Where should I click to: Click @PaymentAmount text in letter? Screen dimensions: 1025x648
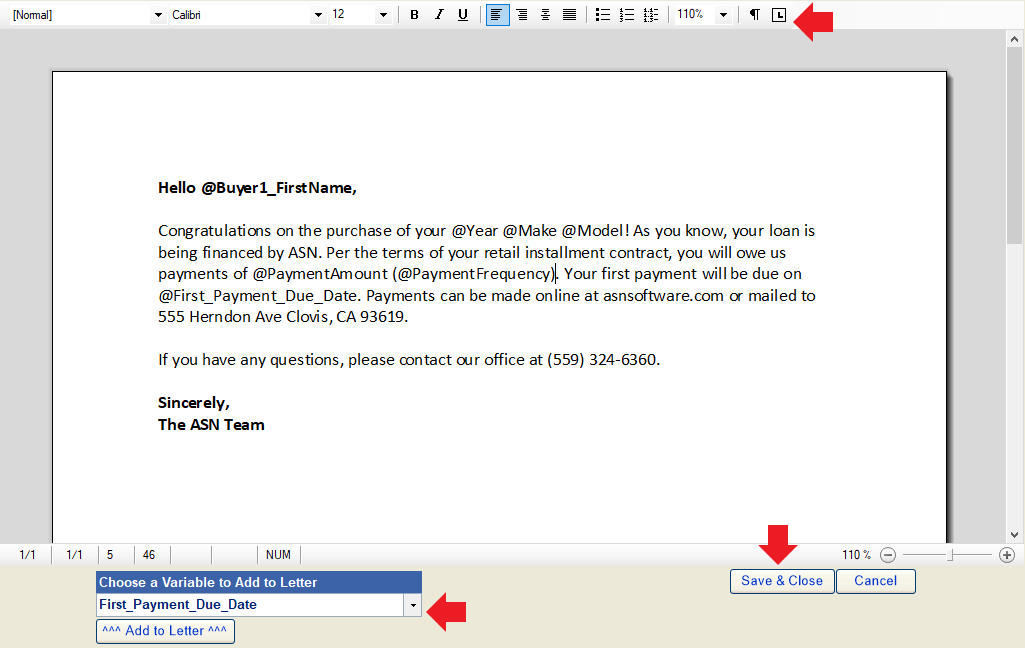[320, 274]
